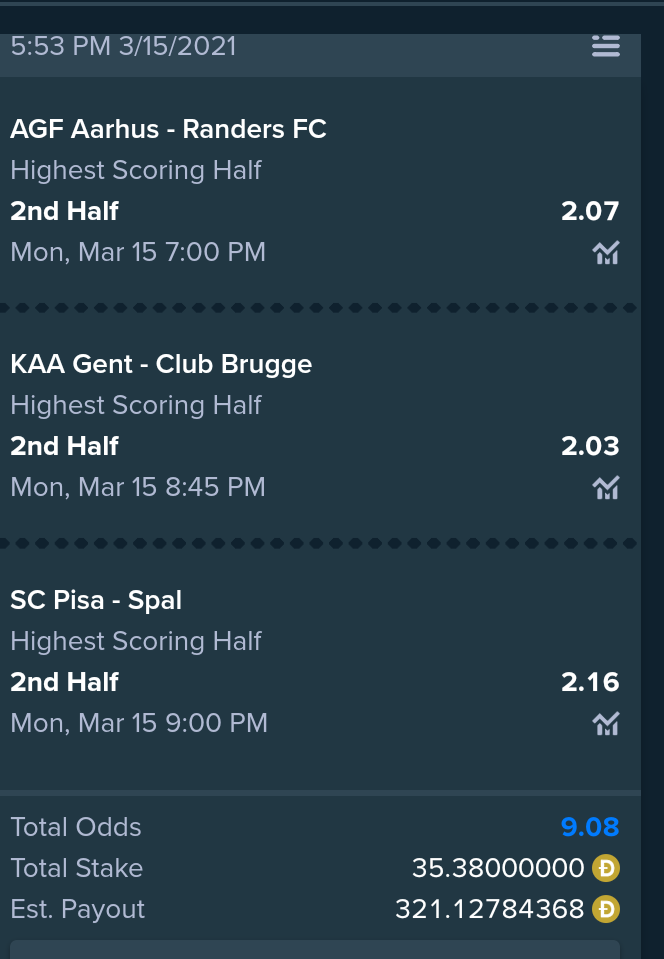This screenshot has height=959, width=664.
Task: Click the 2.07 odds value
Action: [590, 211]
